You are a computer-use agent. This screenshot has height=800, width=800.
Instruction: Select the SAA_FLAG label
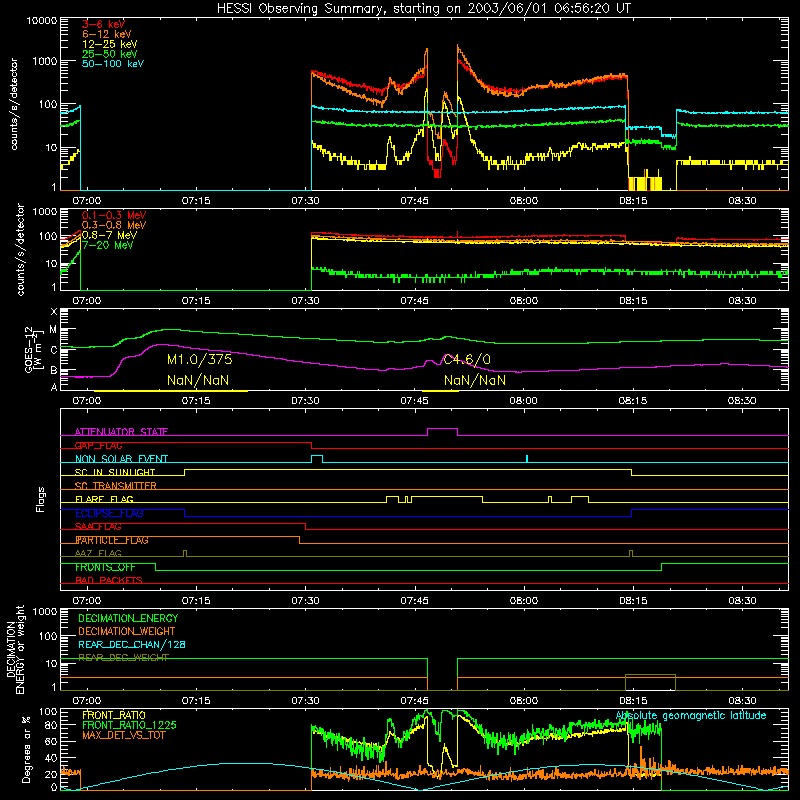[98, 527]
